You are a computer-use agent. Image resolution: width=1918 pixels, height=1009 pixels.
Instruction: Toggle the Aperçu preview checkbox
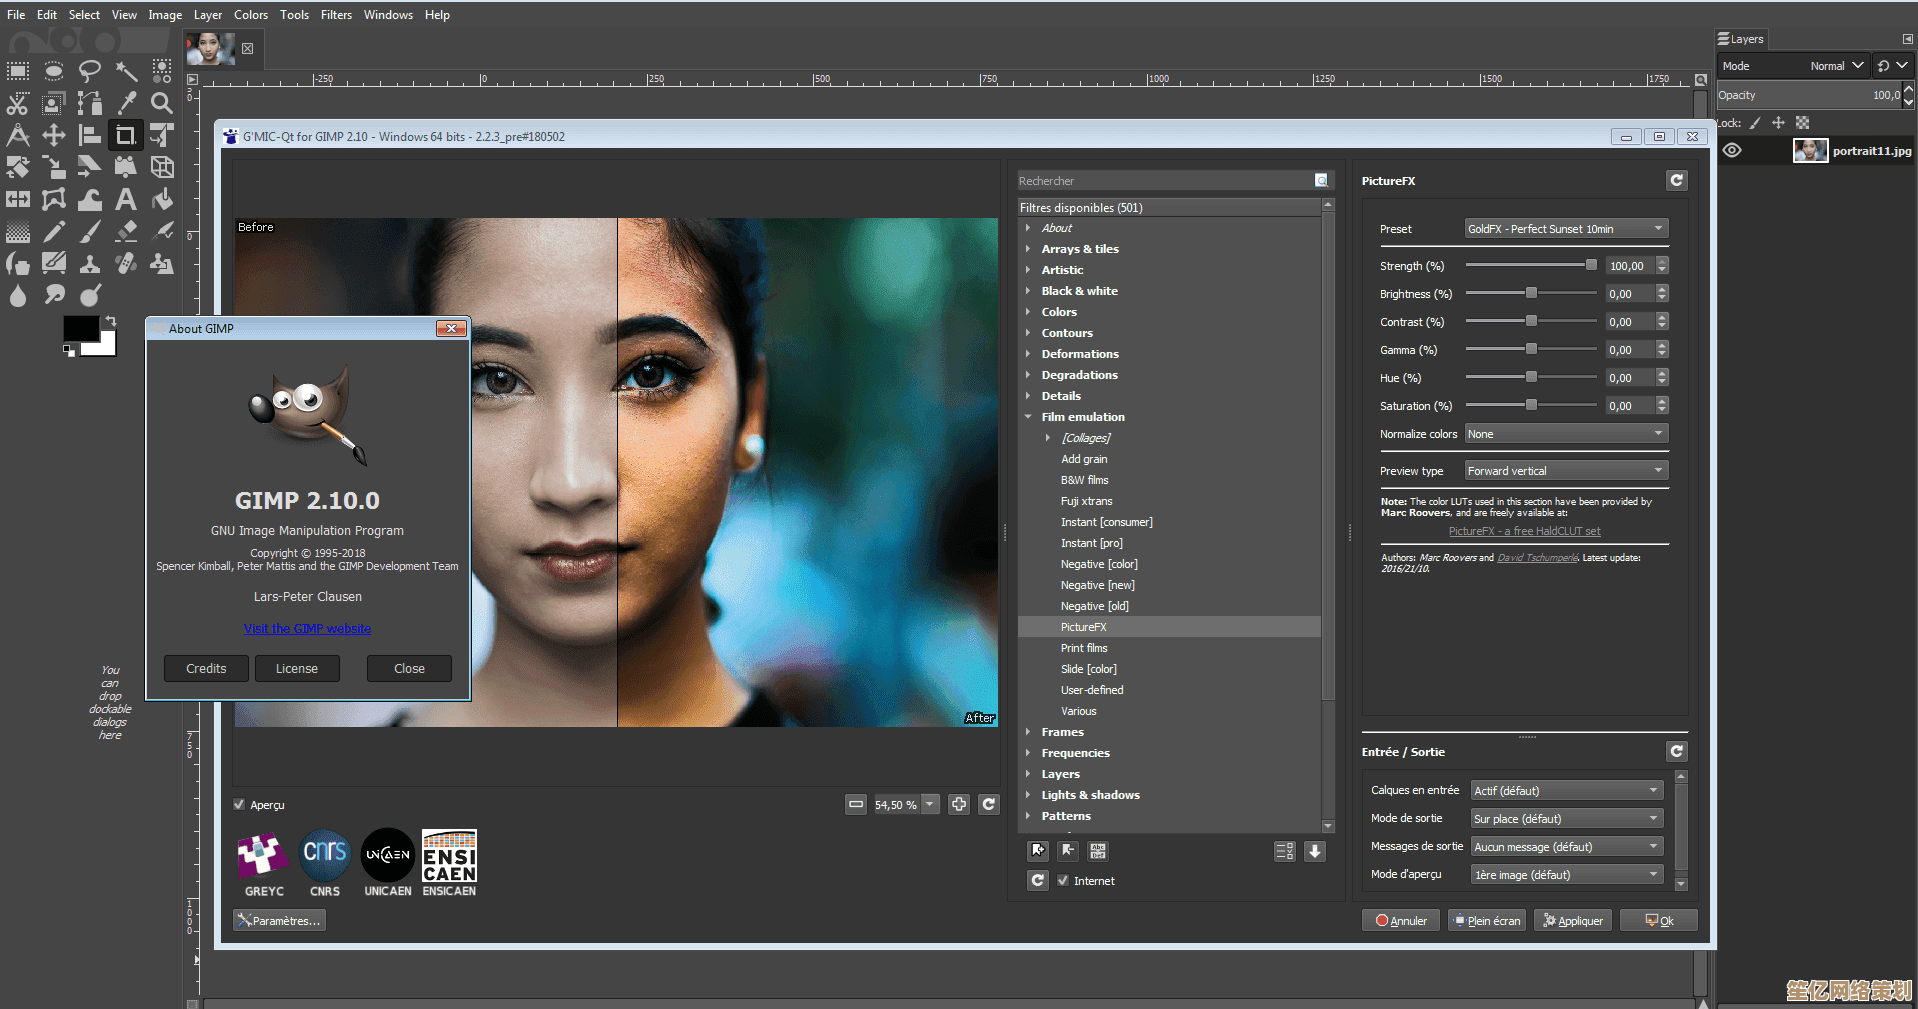tap(239, 804)
